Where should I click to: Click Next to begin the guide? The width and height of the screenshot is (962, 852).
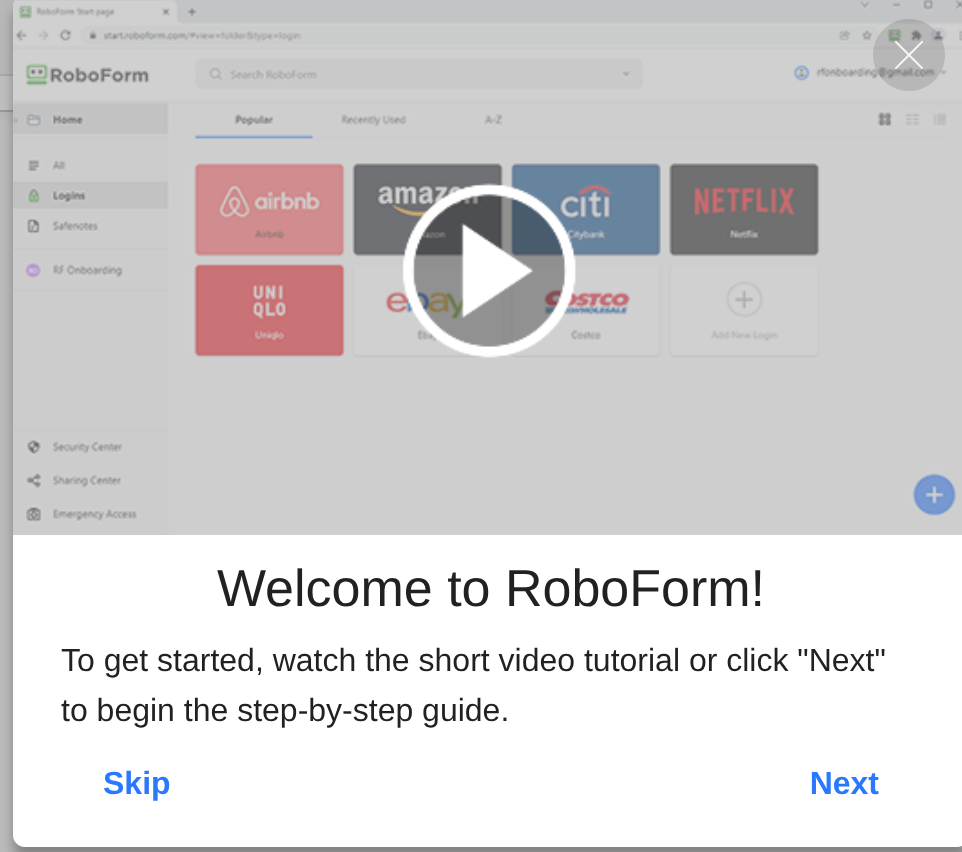point(844,783)
